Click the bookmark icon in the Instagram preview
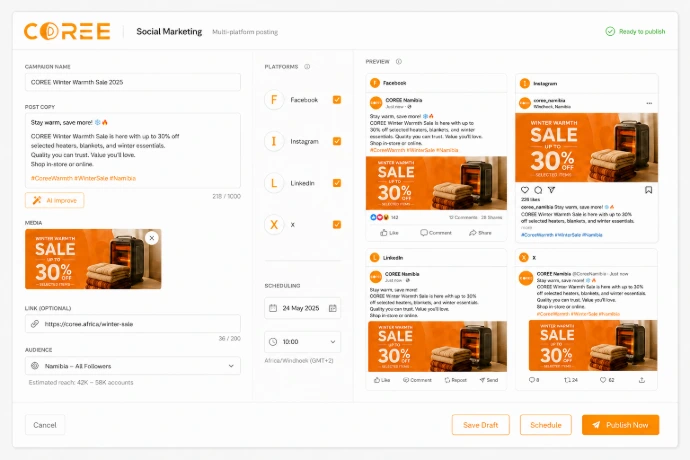The image size is (690, 460). click(648, 190)
